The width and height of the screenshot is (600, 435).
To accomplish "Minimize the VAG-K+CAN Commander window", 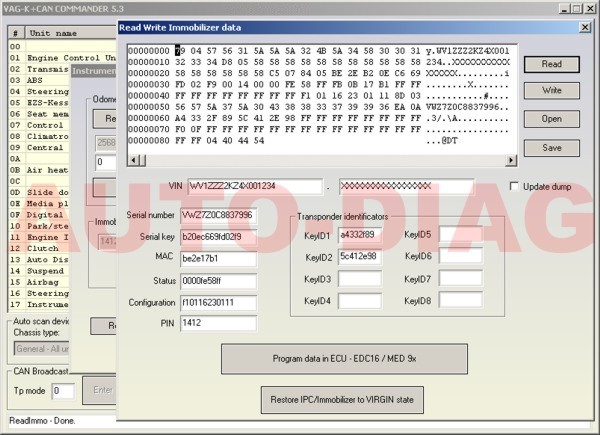I will click(x=564, y=8).
